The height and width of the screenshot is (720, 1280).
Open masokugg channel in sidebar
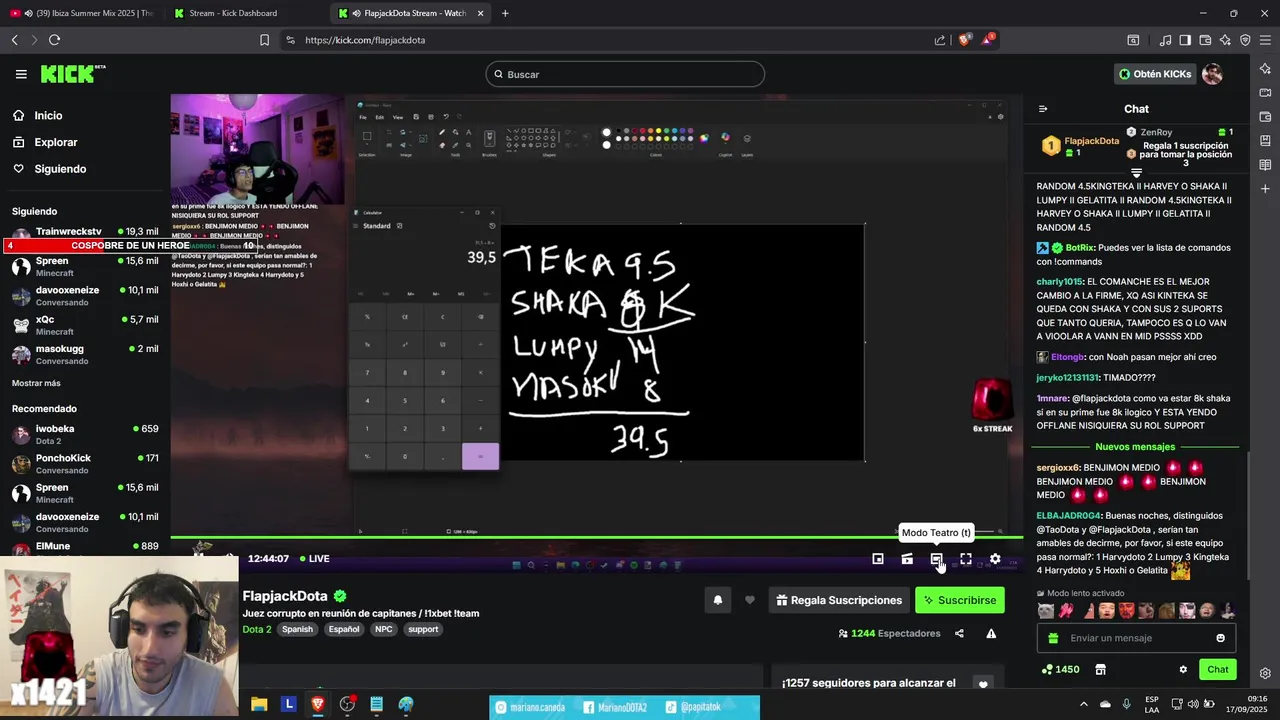(84, 354)
